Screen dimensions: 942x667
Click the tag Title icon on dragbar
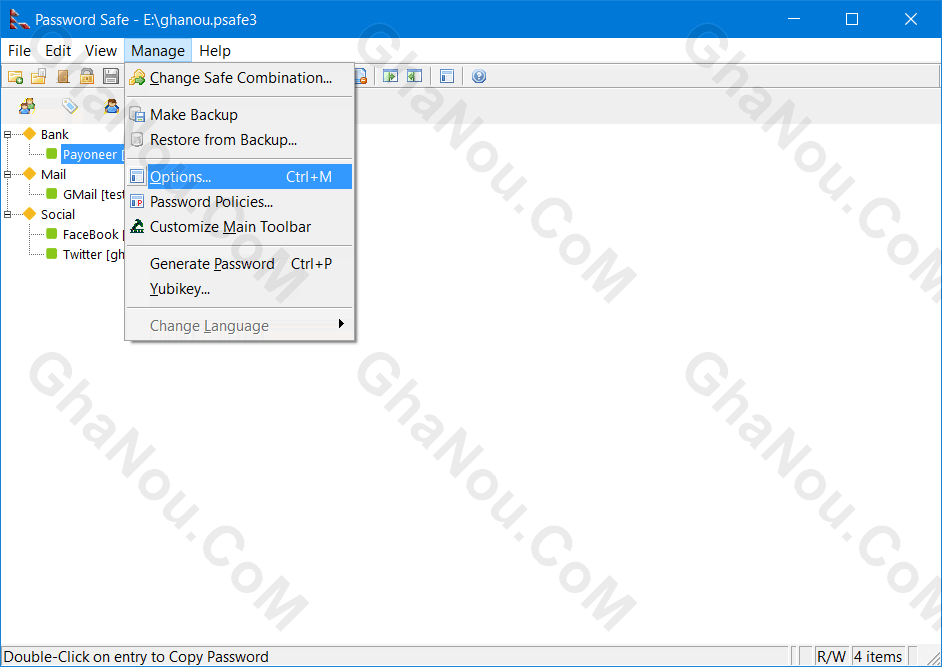coord(70,106)
